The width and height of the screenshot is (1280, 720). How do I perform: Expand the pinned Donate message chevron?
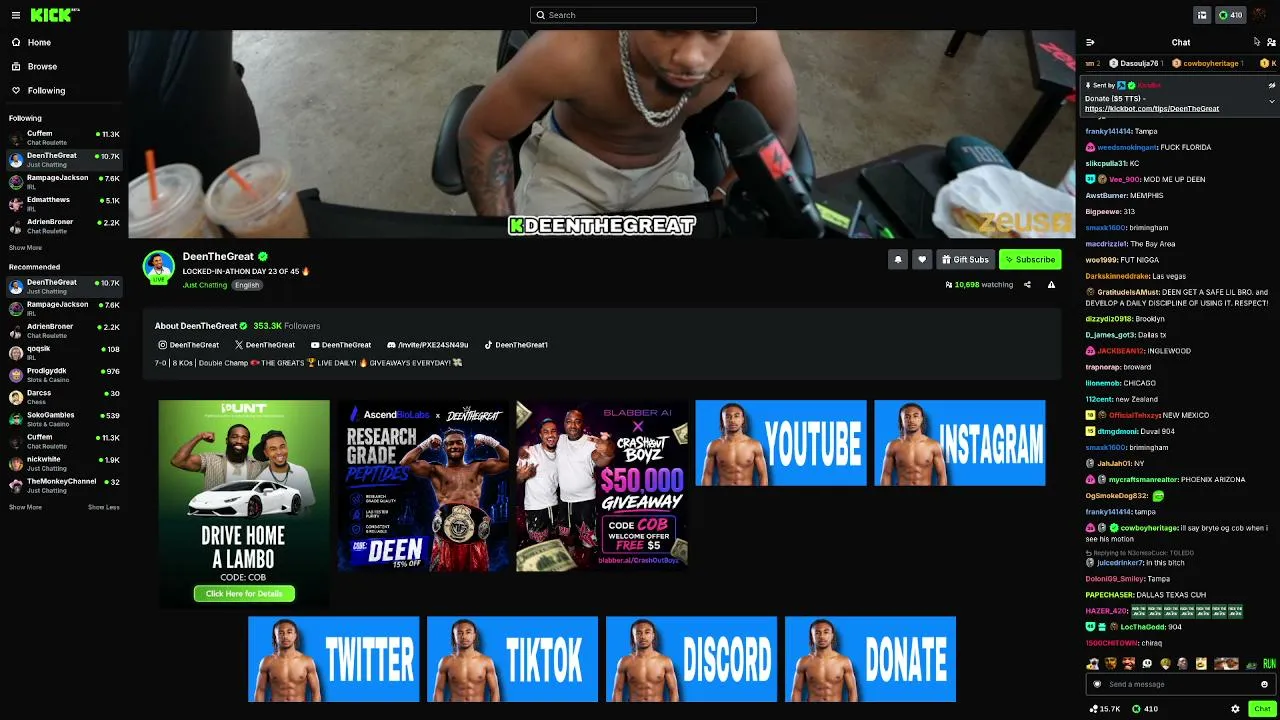(x=1272, y=101)
